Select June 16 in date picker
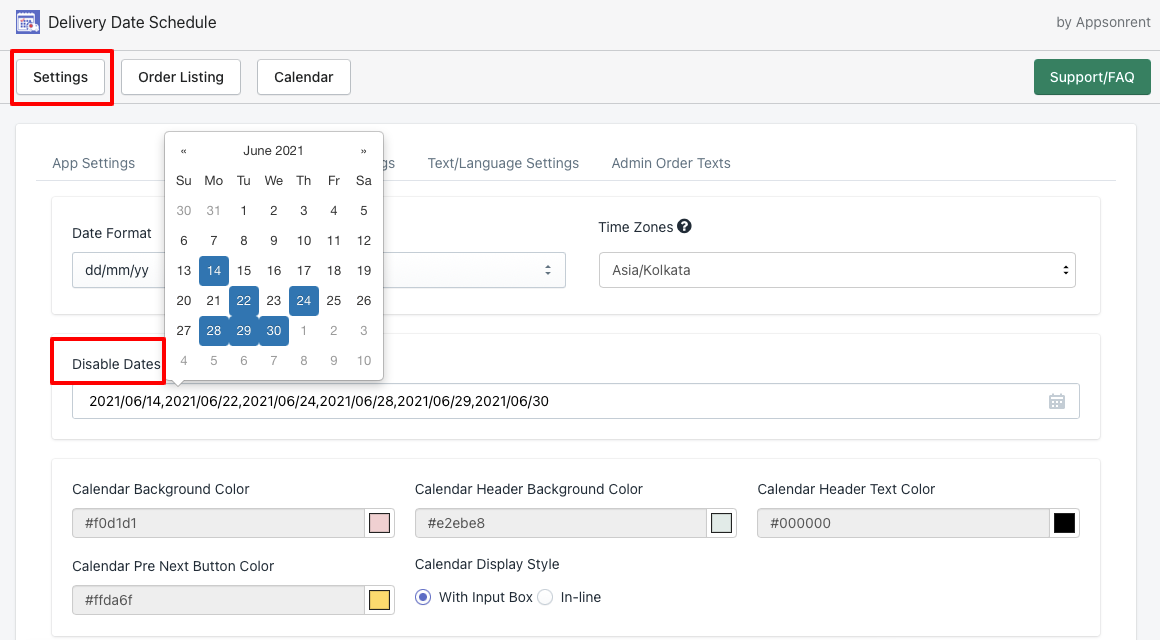Screen dimensions: 1160x640 coord(274,271)
